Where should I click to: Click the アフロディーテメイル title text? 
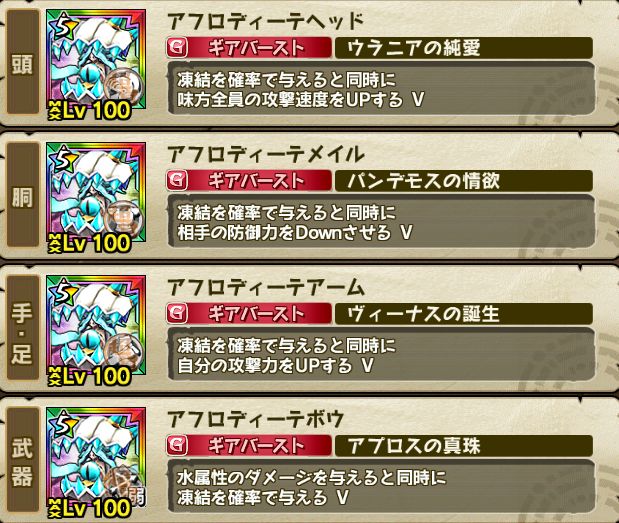(265, 154)
